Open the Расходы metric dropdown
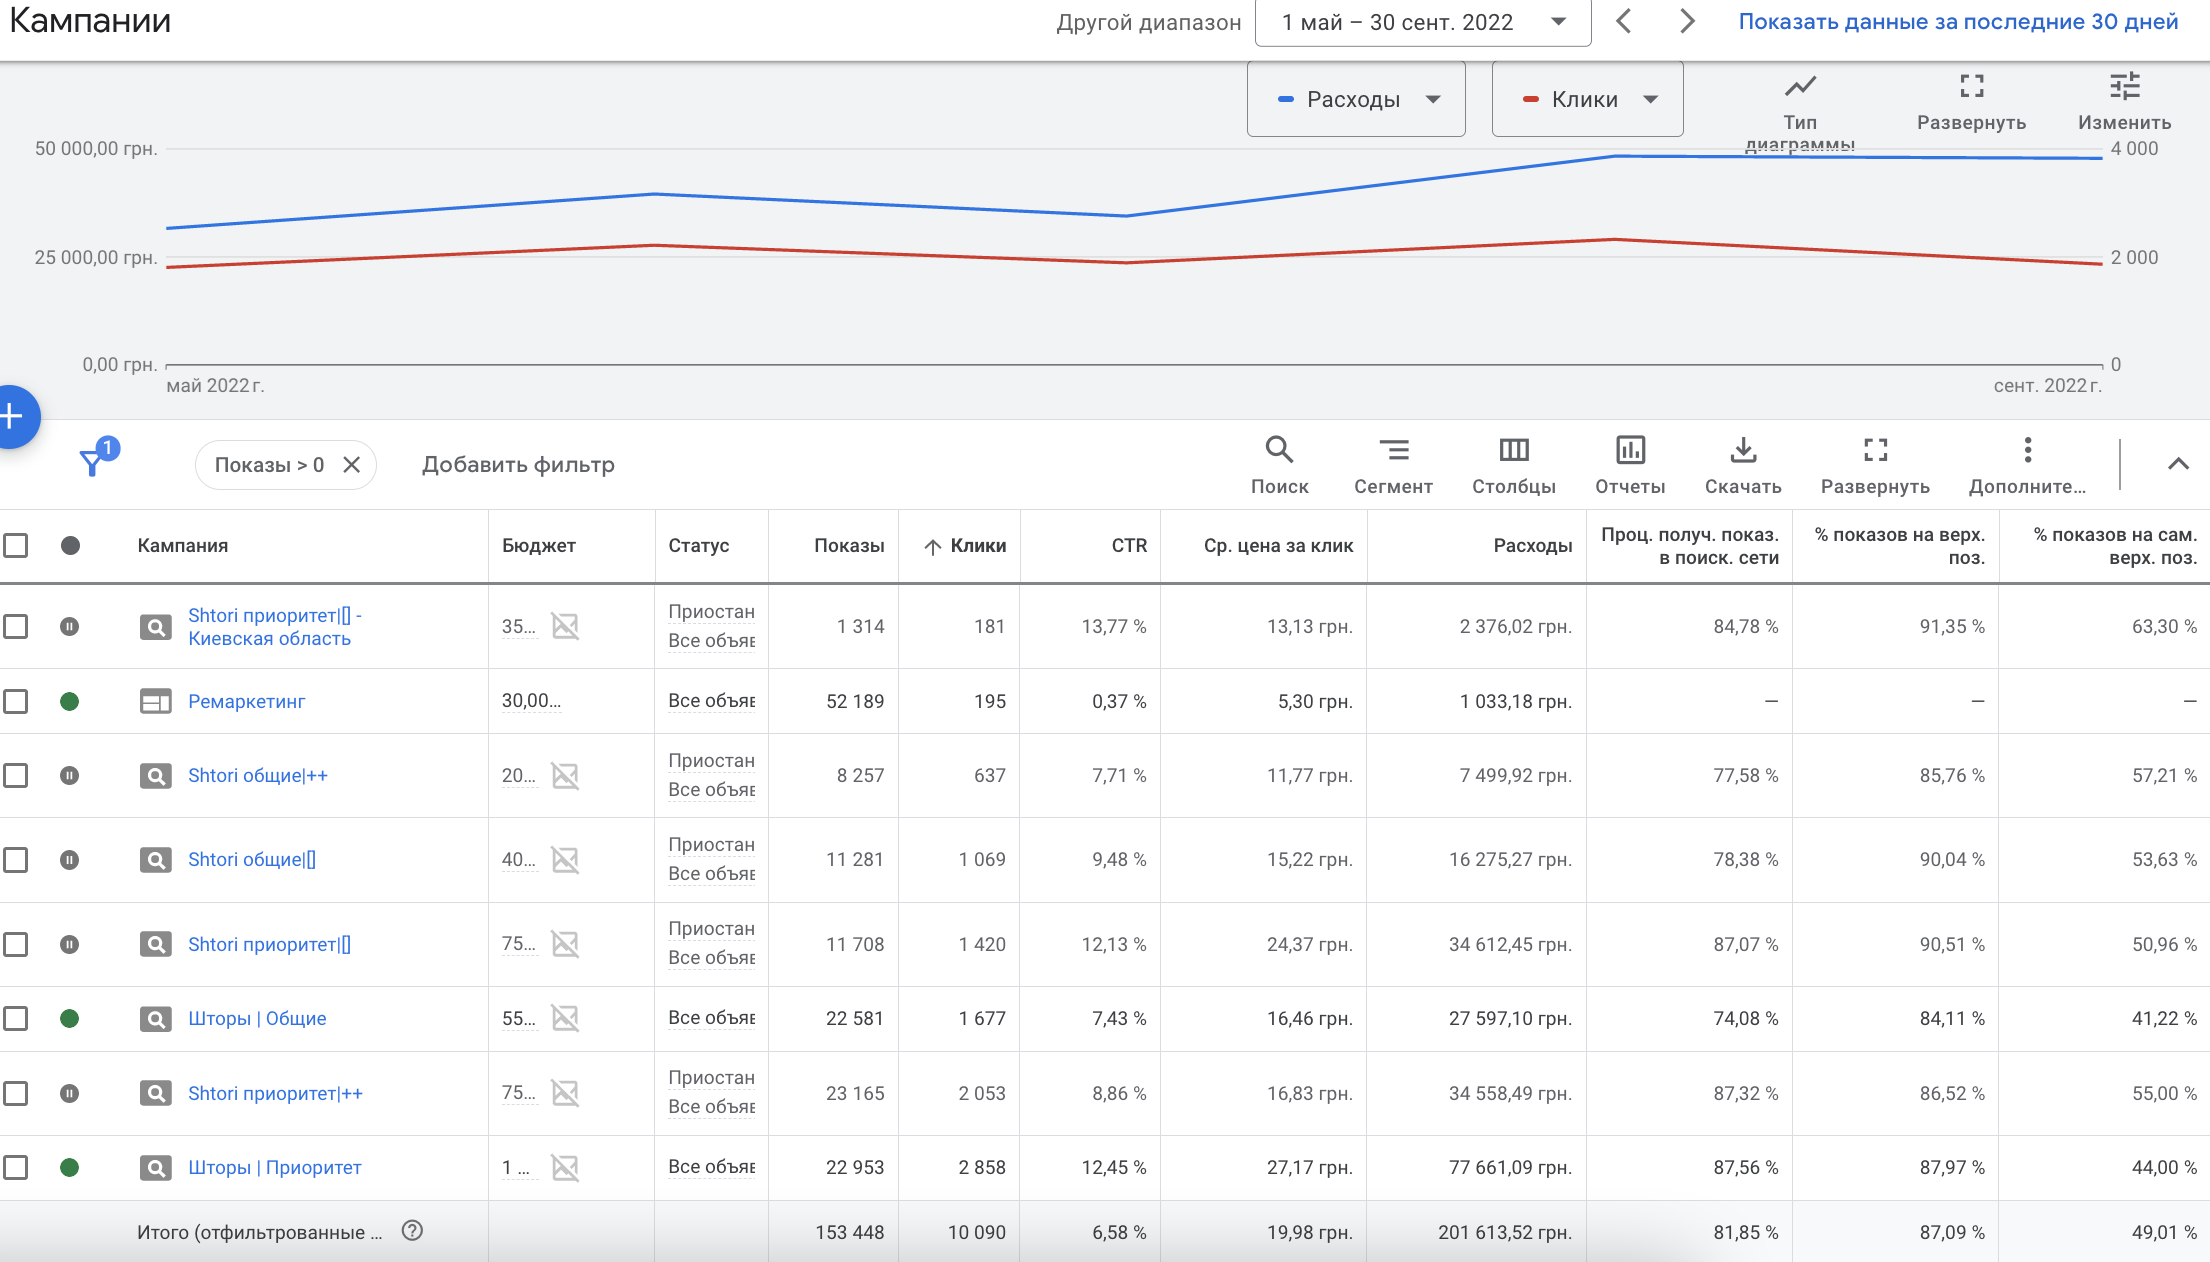This screenshot has width=2210, height=1262. click(1356, 99)
